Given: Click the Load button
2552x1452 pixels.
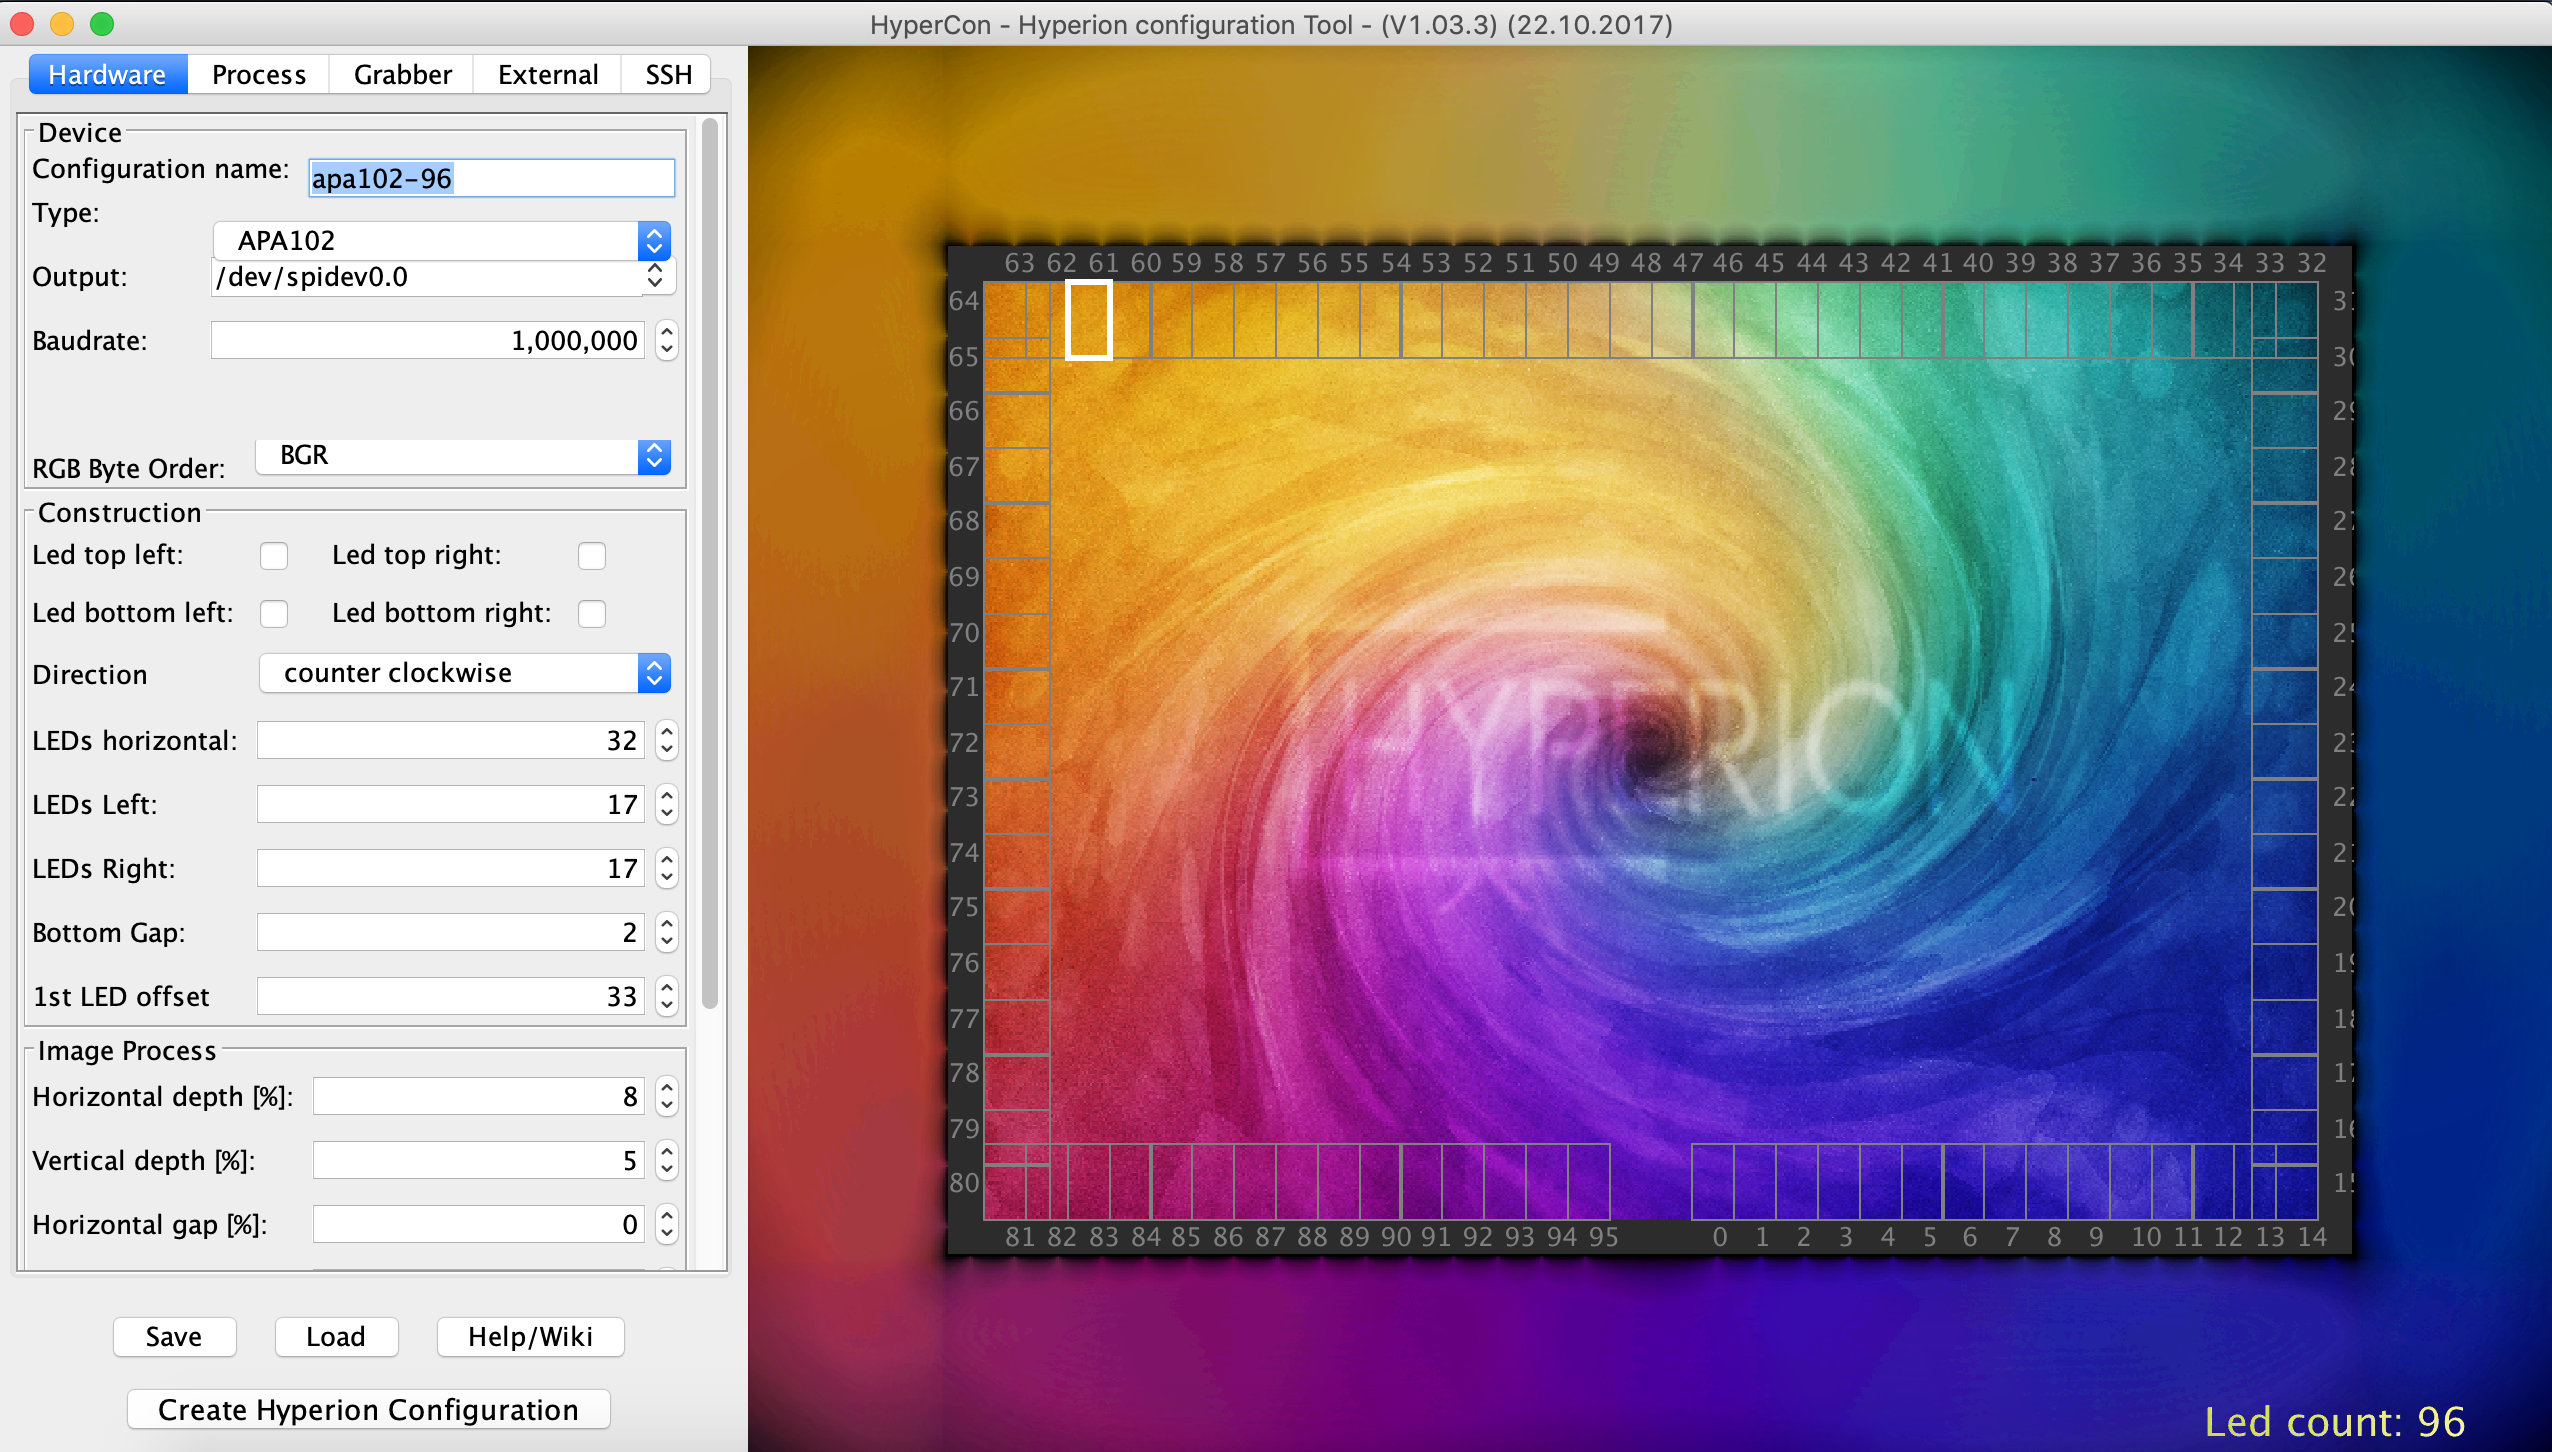Looking at the screenshot, I should (x=336, y=1337).
